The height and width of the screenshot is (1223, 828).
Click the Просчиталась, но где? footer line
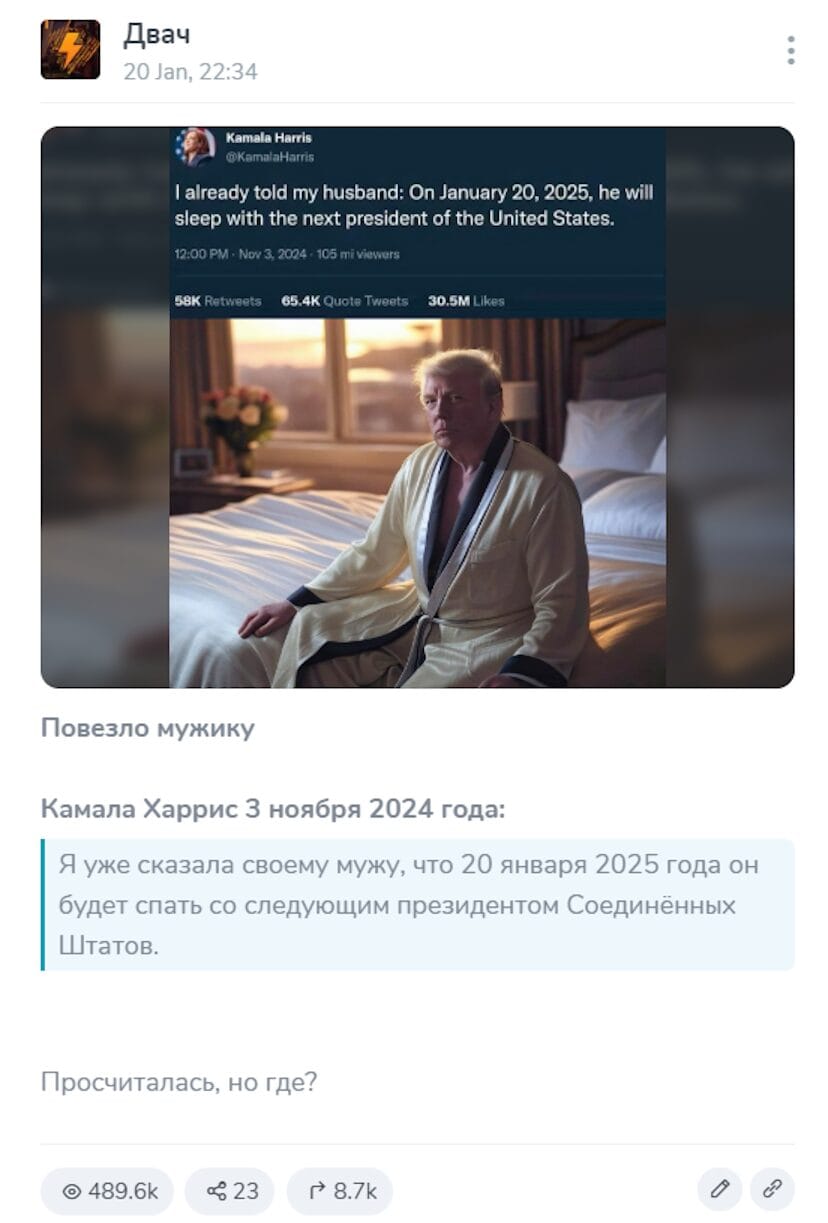[x=179, y=1082]
